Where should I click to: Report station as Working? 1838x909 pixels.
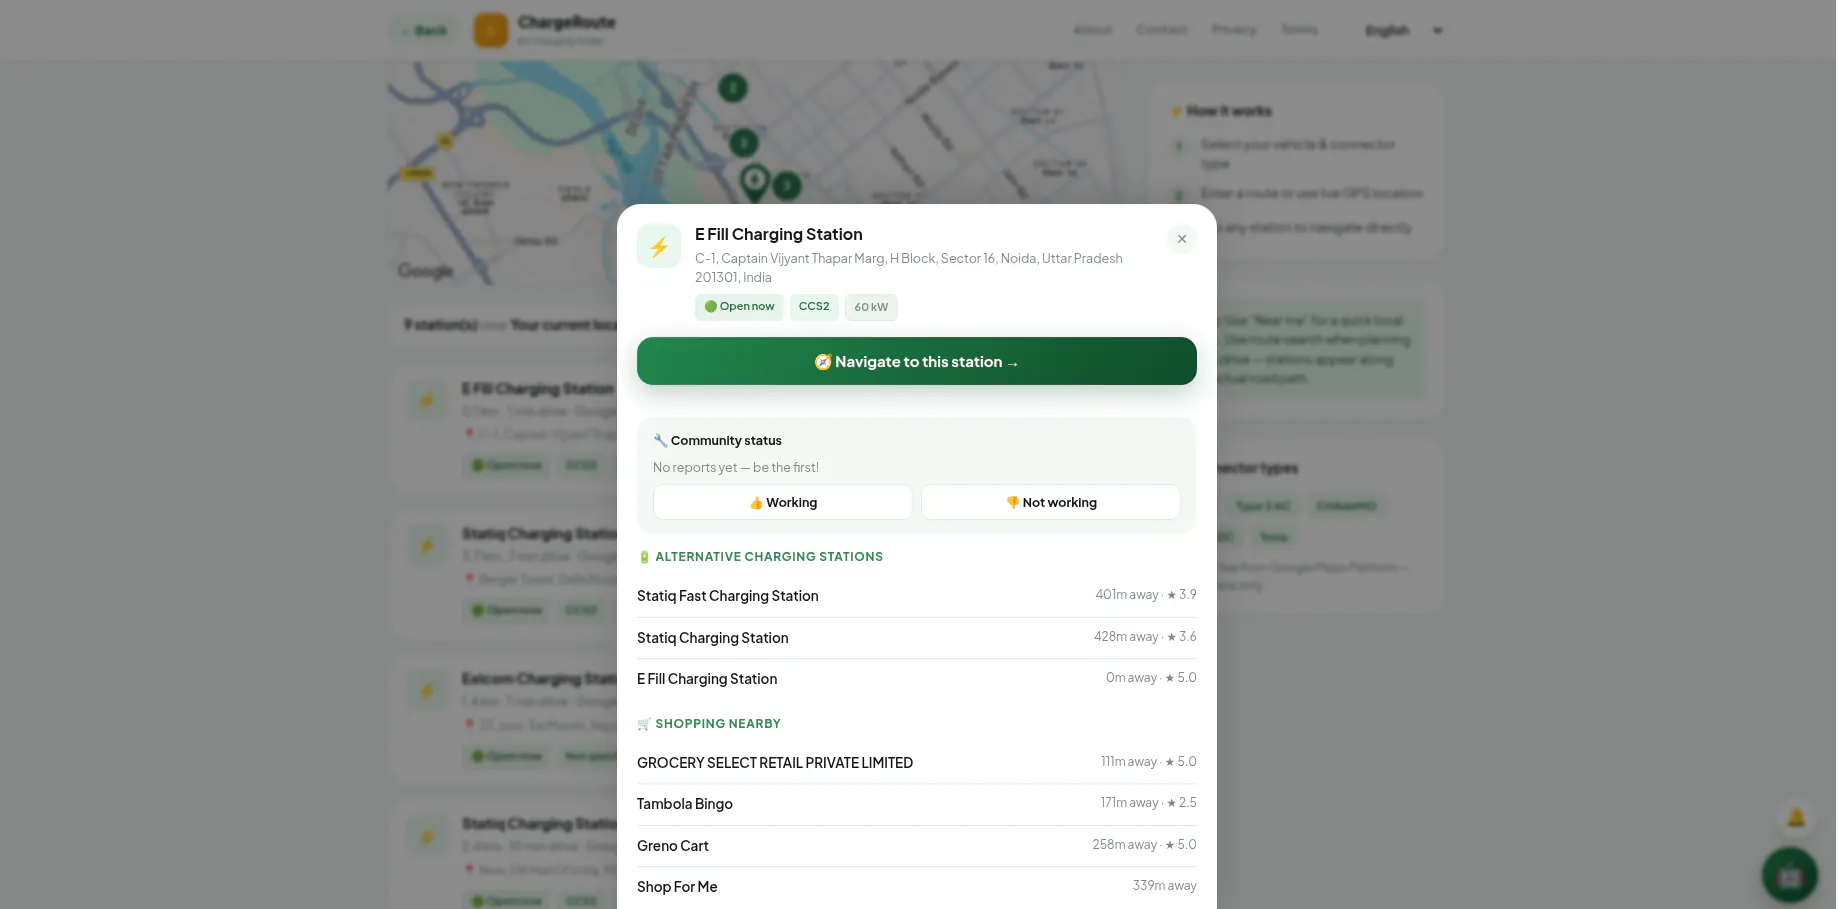782,502
